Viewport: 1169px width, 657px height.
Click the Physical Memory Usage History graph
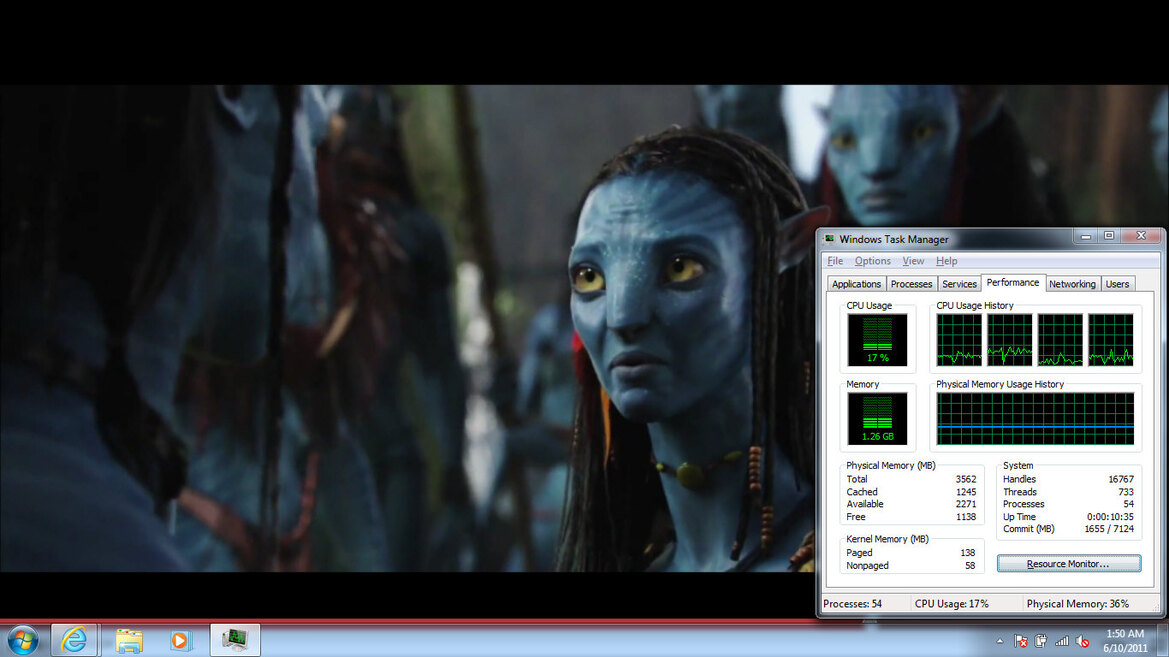coord(1036,419)
